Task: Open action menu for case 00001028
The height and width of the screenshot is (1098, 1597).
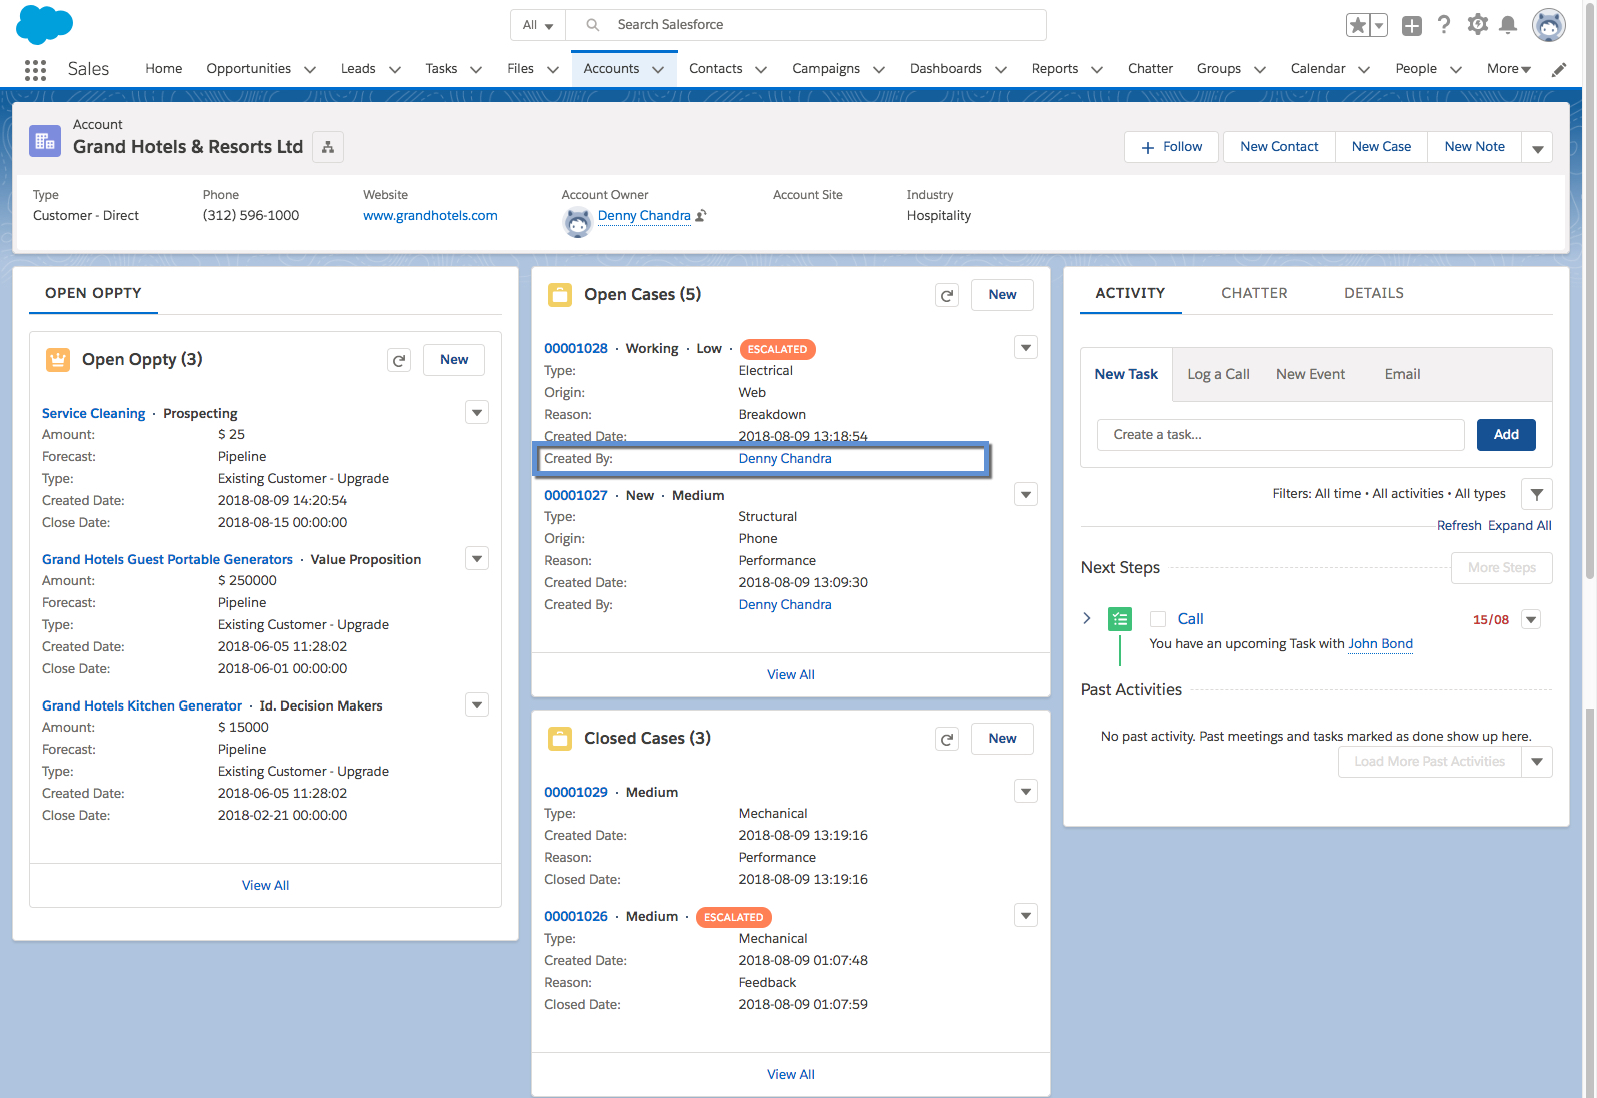Action: [1025, 348]
